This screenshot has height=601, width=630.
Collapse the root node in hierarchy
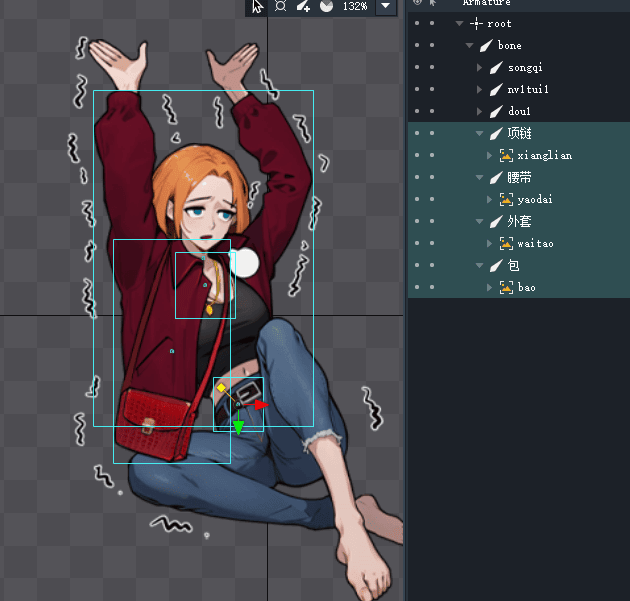pos(459,23)
